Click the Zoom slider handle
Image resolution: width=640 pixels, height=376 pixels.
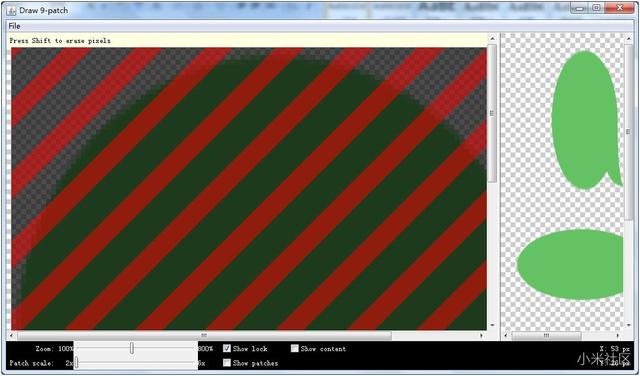pos(132,348)
